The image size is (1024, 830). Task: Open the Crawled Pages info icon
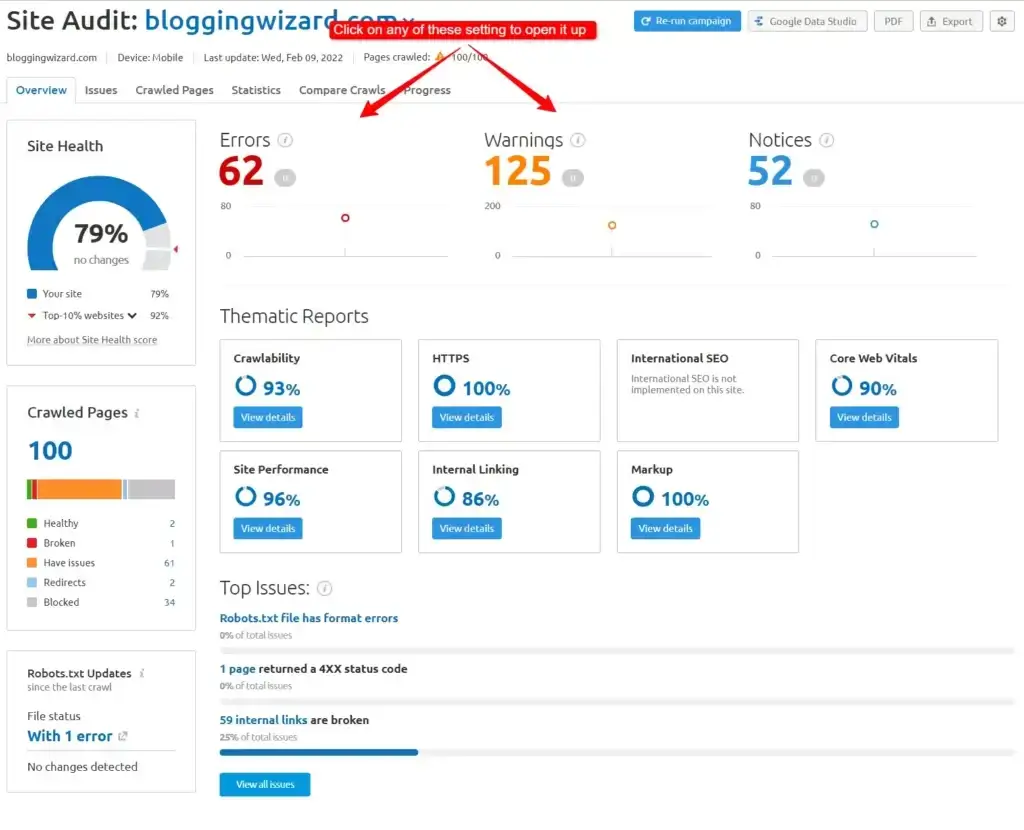139,412
